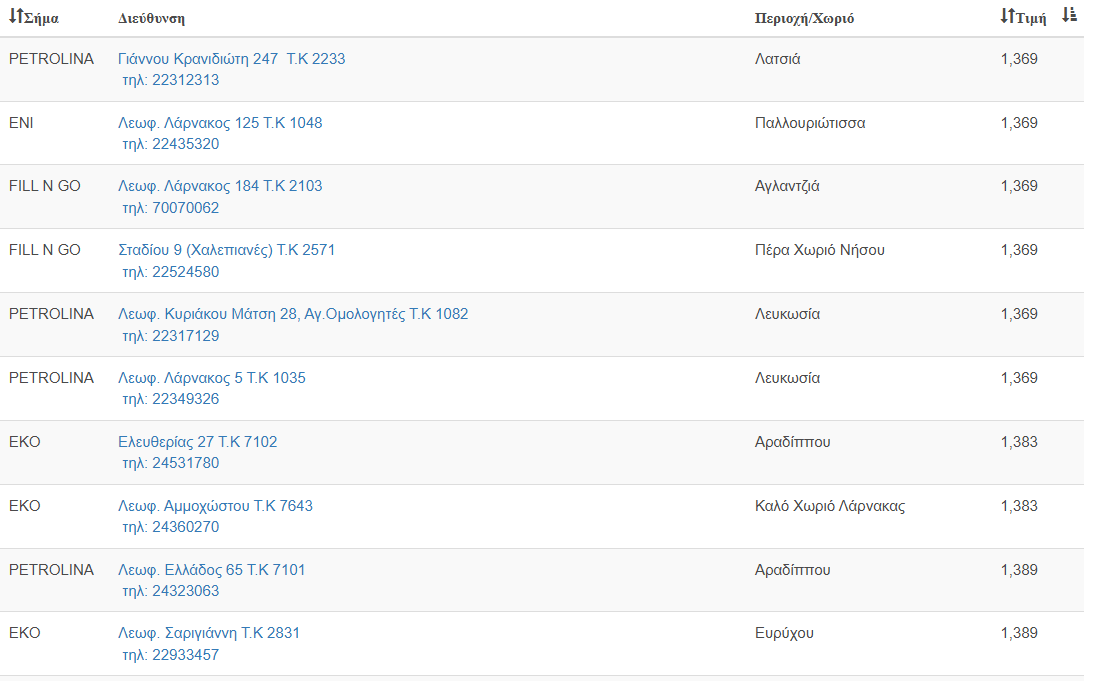Click price 1,369 in the Αγλαντζιά row
This screenshot has width=1097, height=681.
click(x=1019, y=186)
